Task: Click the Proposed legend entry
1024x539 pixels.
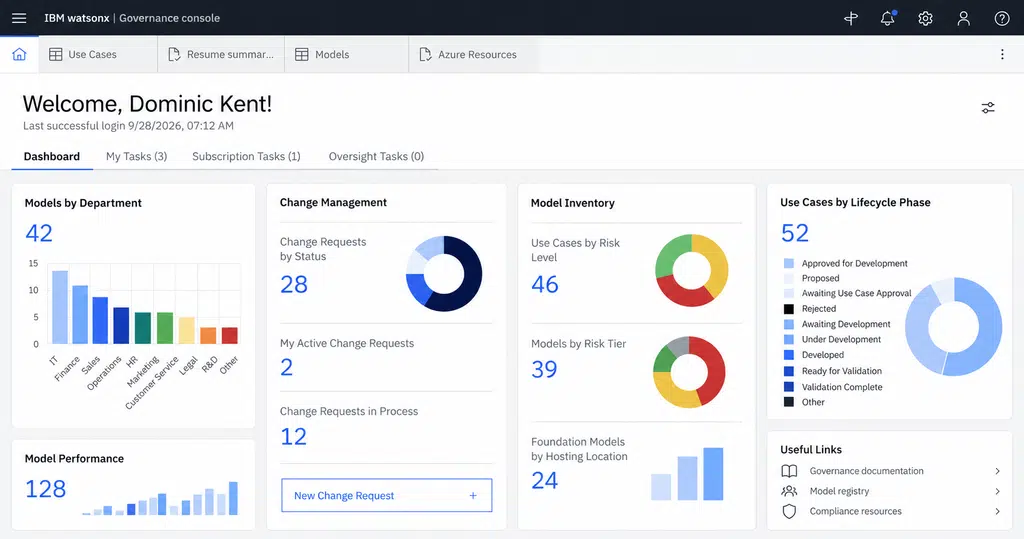Action: (x=812, y=278)
